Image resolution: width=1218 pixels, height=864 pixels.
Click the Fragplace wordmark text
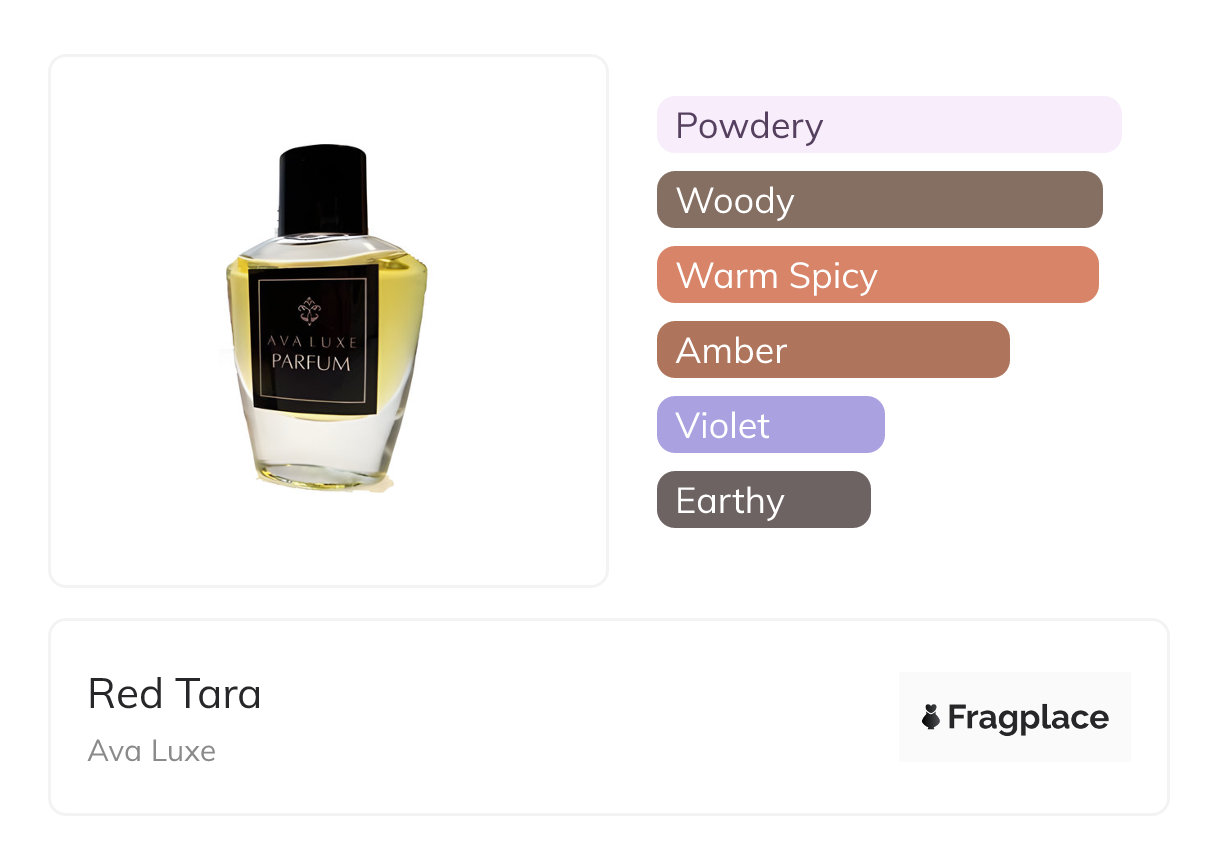click(1028, 717)
